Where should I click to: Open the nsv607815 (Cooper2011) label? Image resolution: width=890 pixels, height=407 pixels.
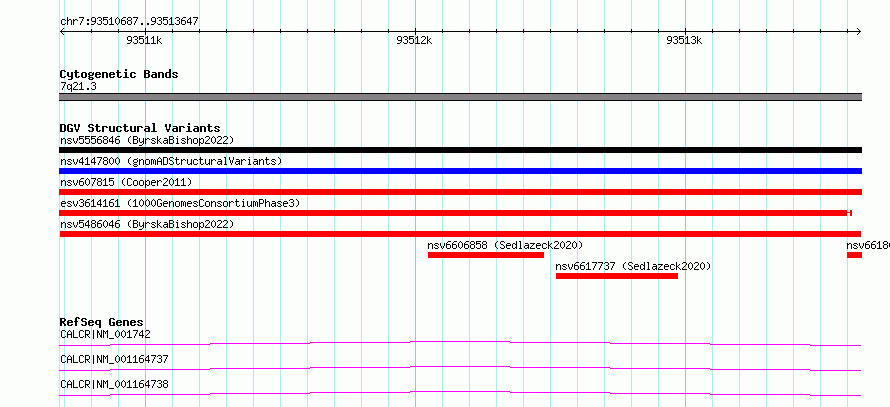pyautogui.click(x=126, y=182)
